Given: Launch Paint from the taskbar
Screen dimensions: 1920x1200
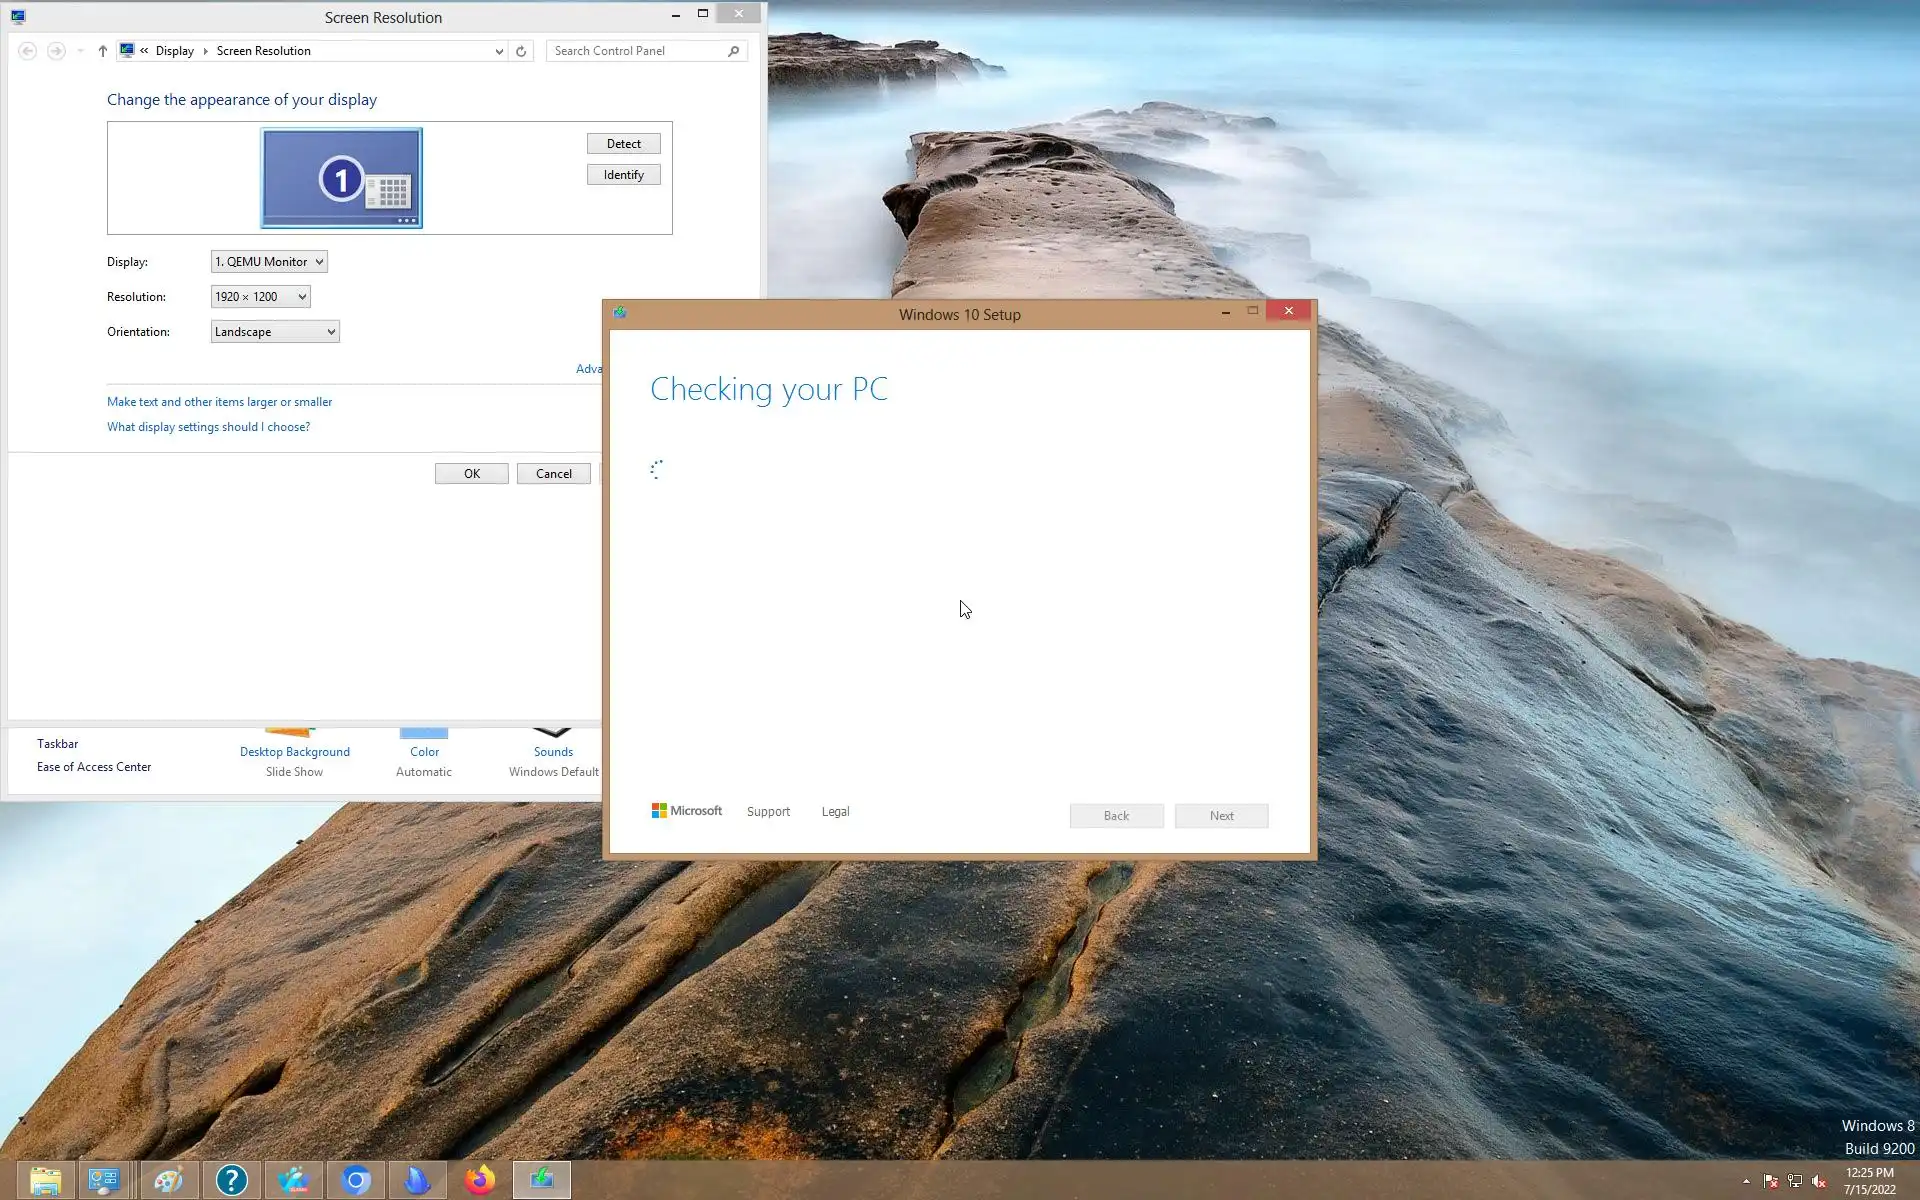Looking at the screenshot, I should (168, 1181).
